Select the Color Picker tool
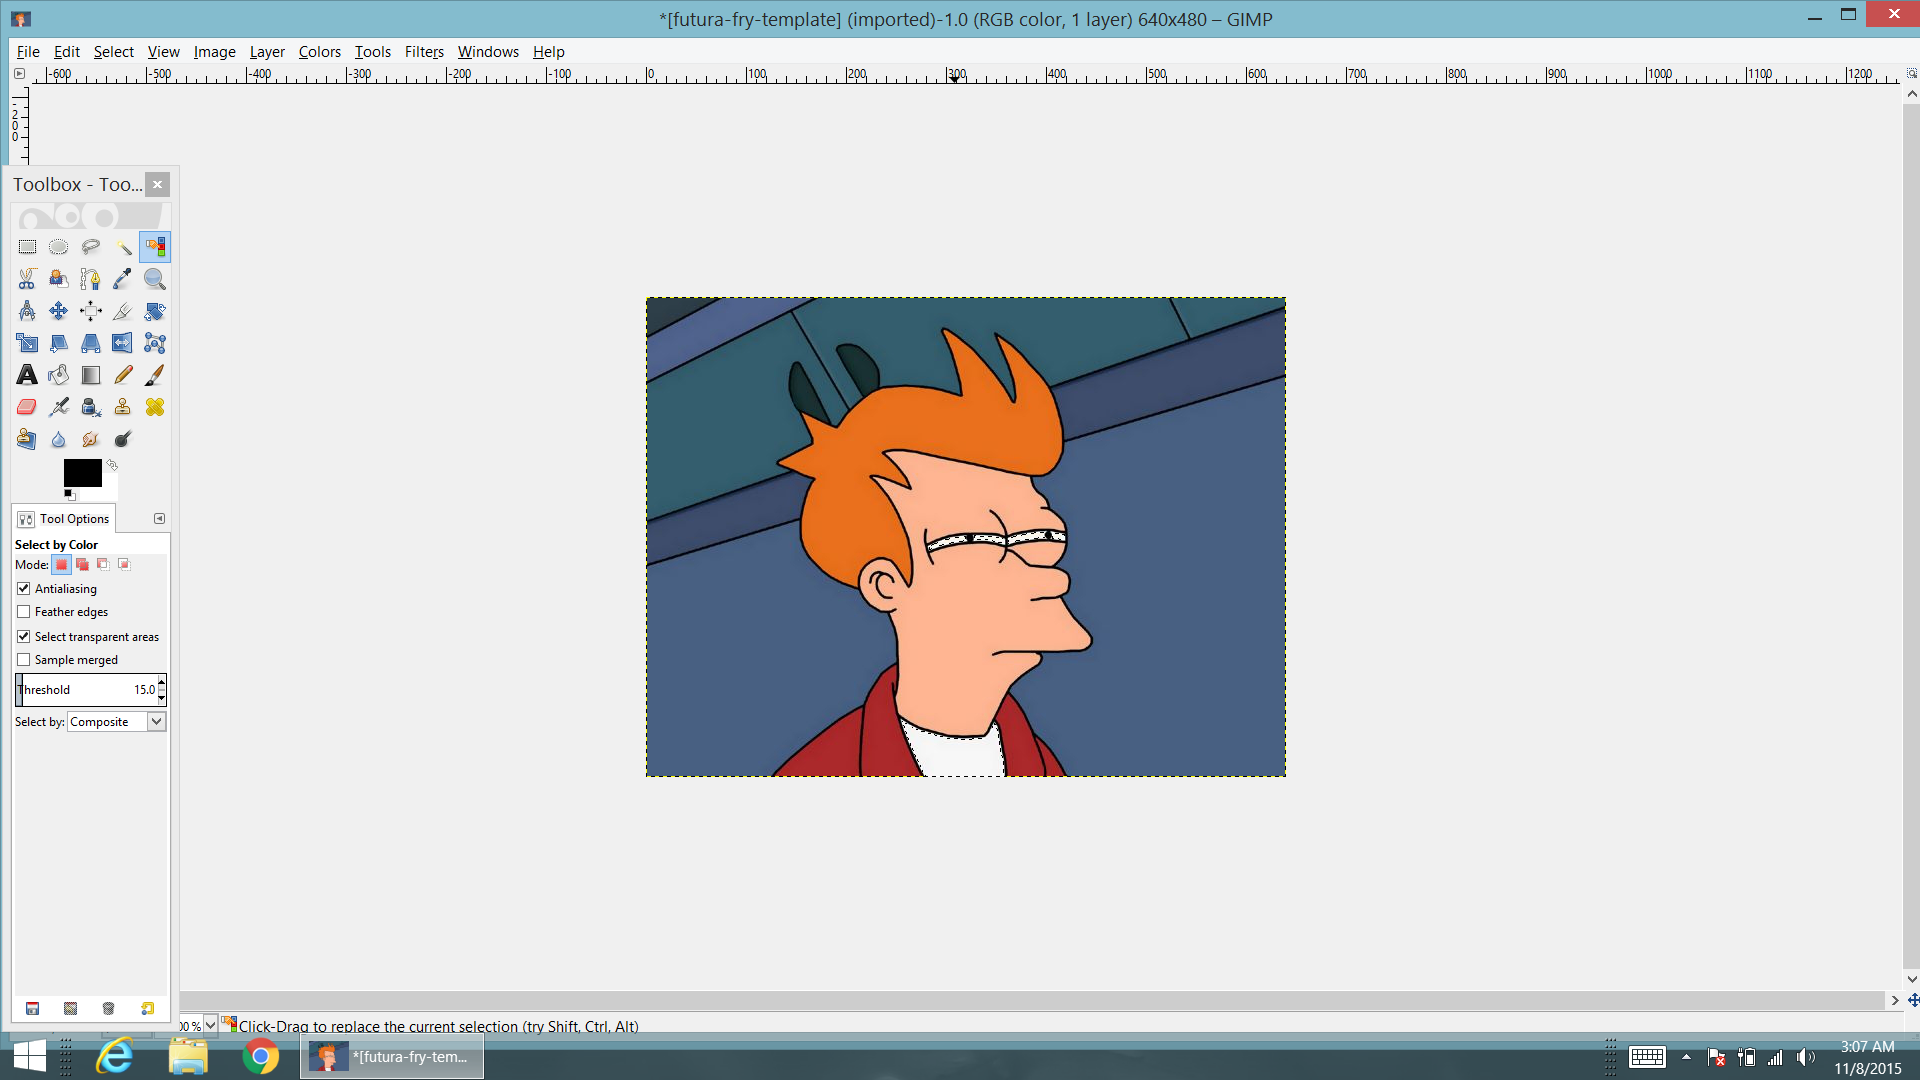 click(x=123, y=279)
